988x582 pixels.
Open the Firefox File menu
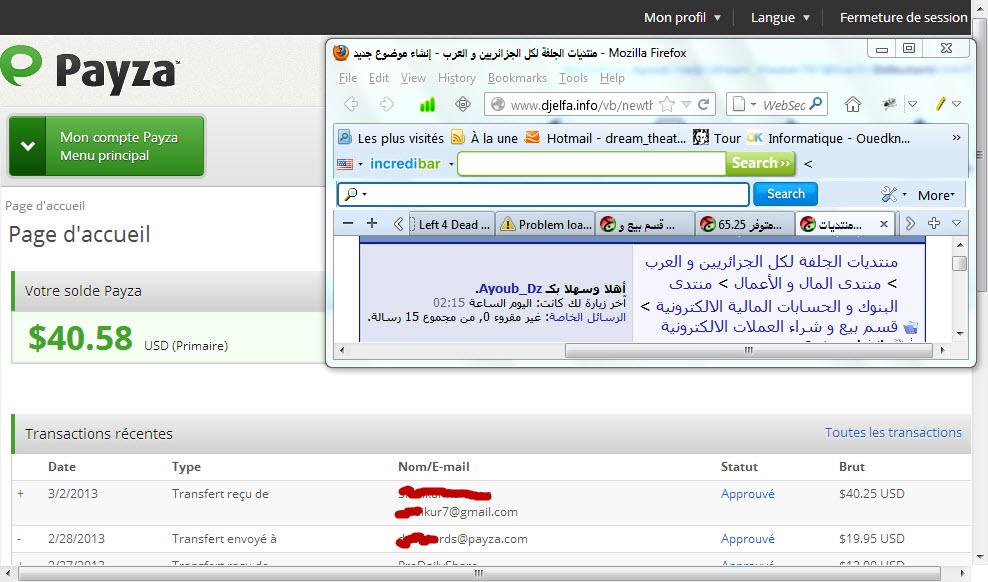[x=348, y=77]
